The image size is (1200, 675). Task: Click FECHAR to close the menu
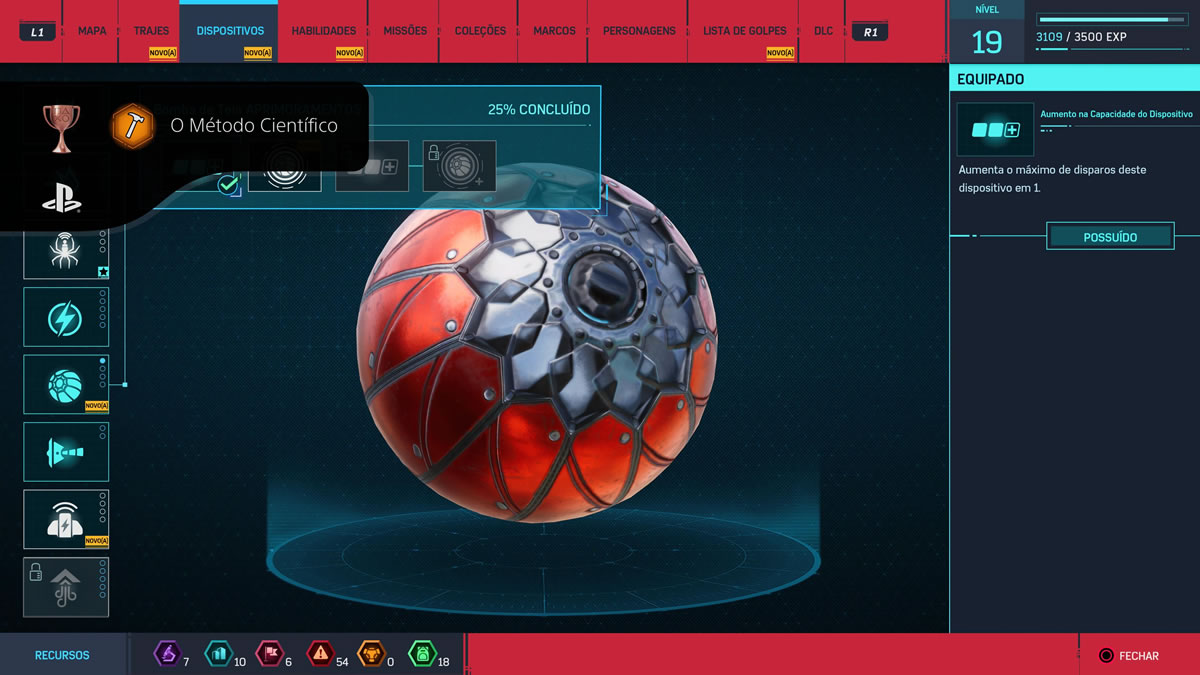pos(1139,656)
